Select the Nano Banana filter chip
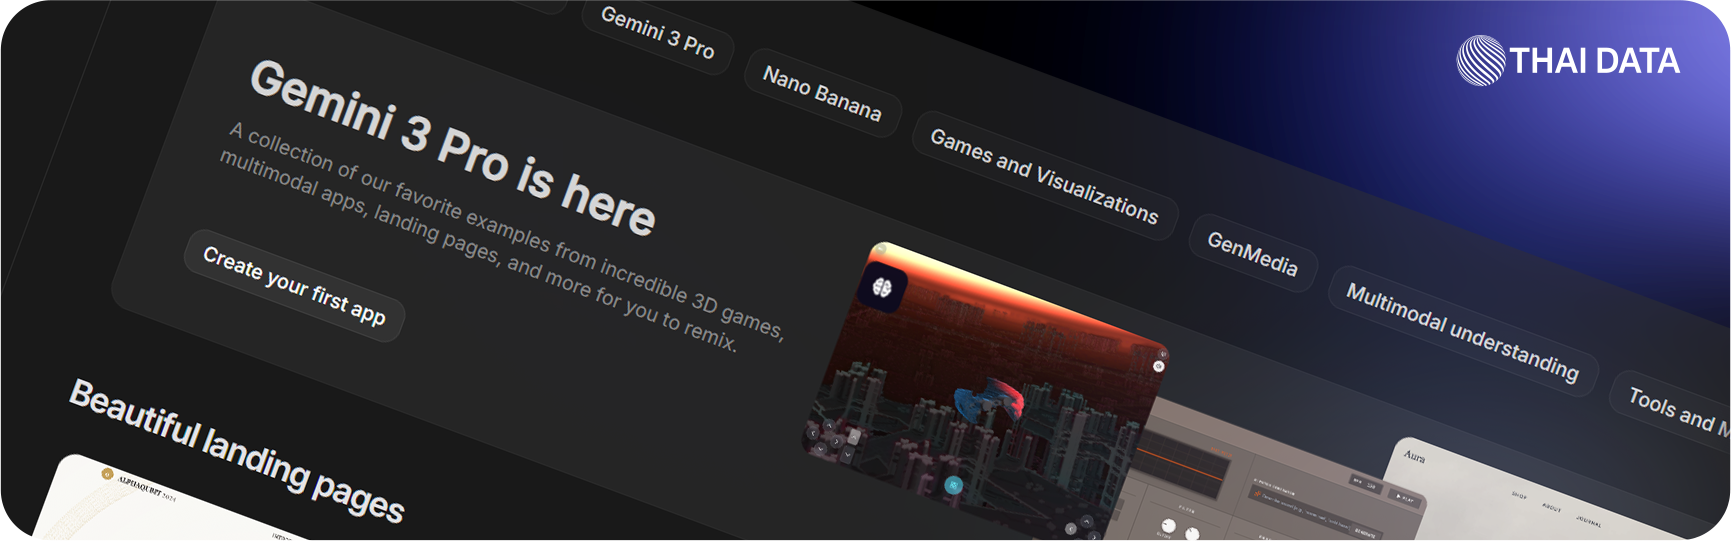Screen dimensions: 1731x541 822,93
